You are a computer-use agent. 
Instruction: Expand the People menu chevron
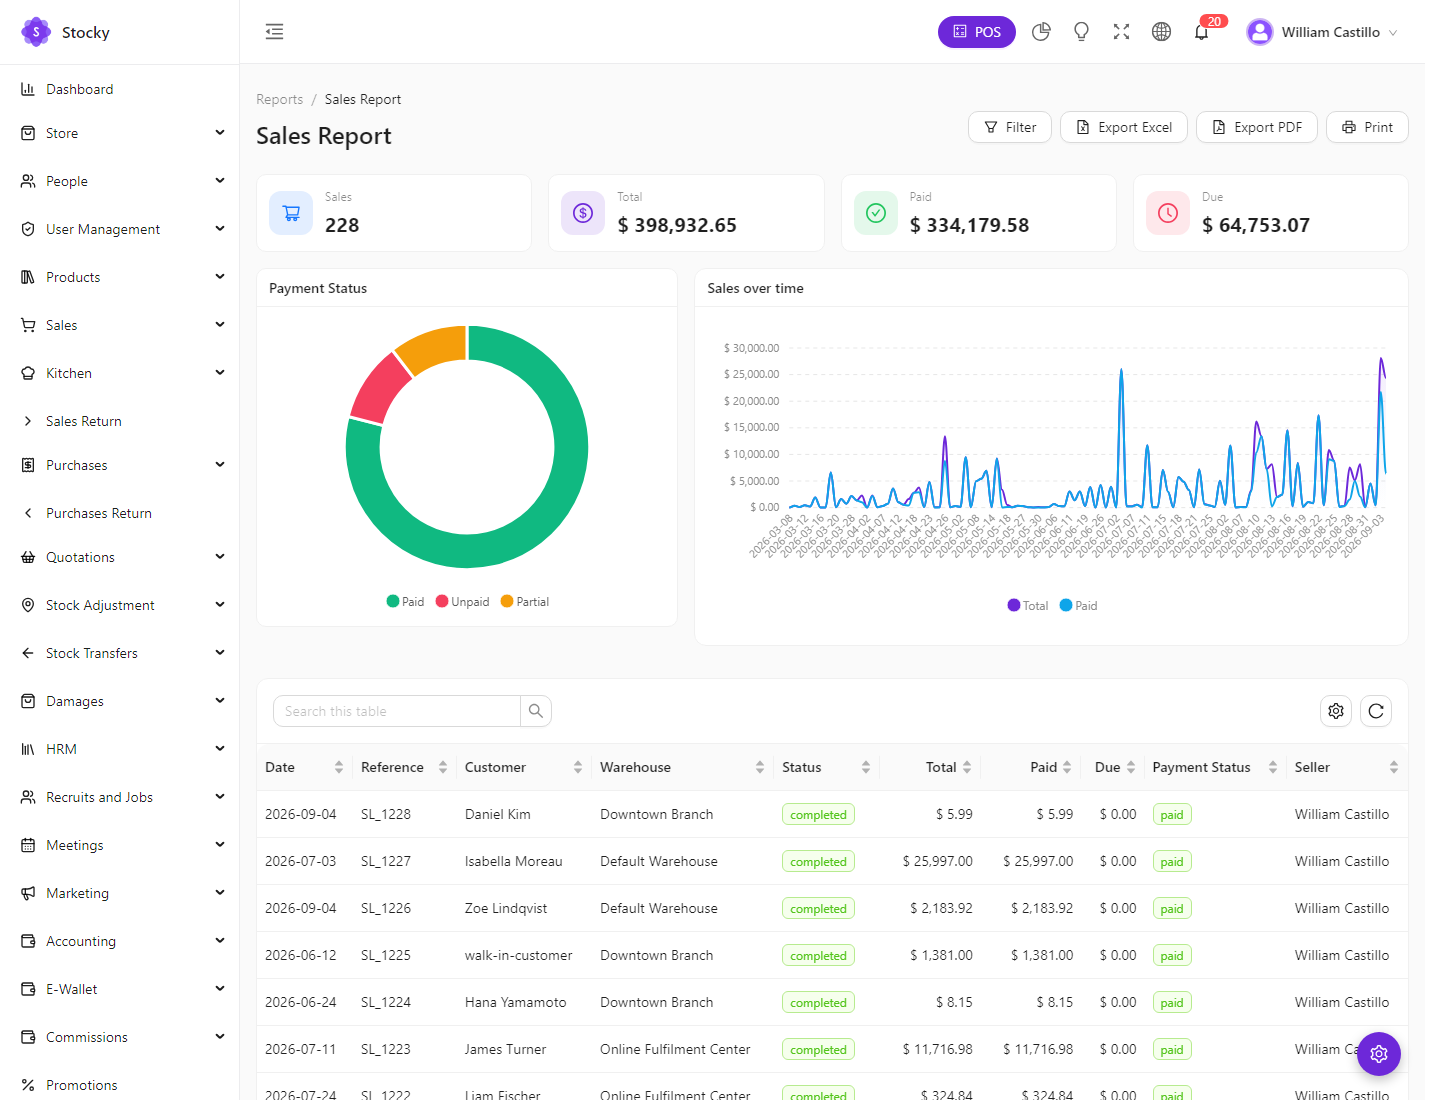219,180
